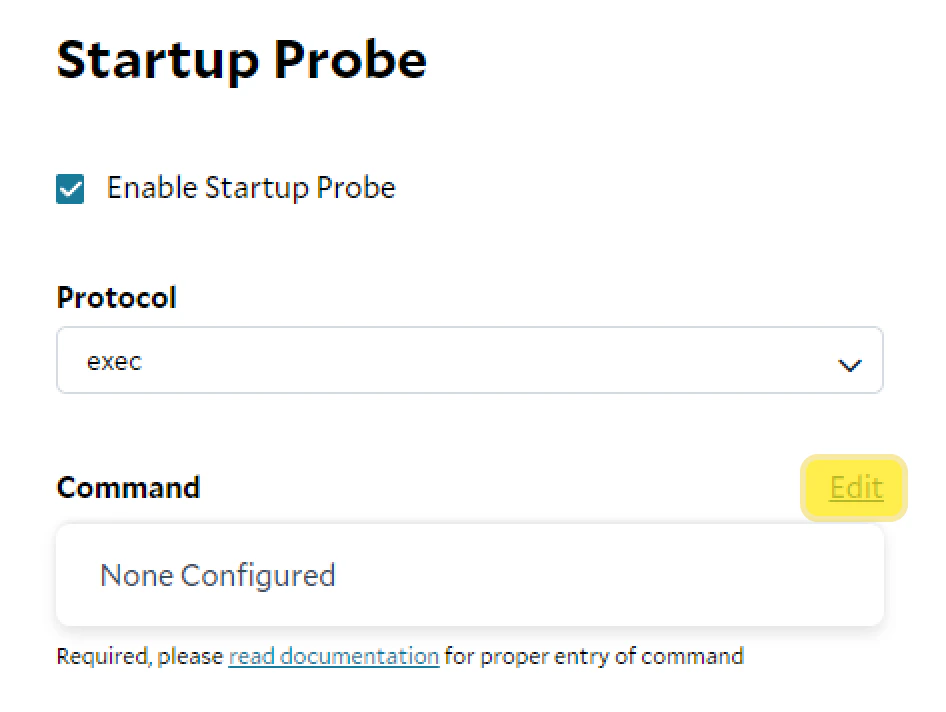
Task: Select the exec value in the Protocol combo box
Action: tap(115, 361)
